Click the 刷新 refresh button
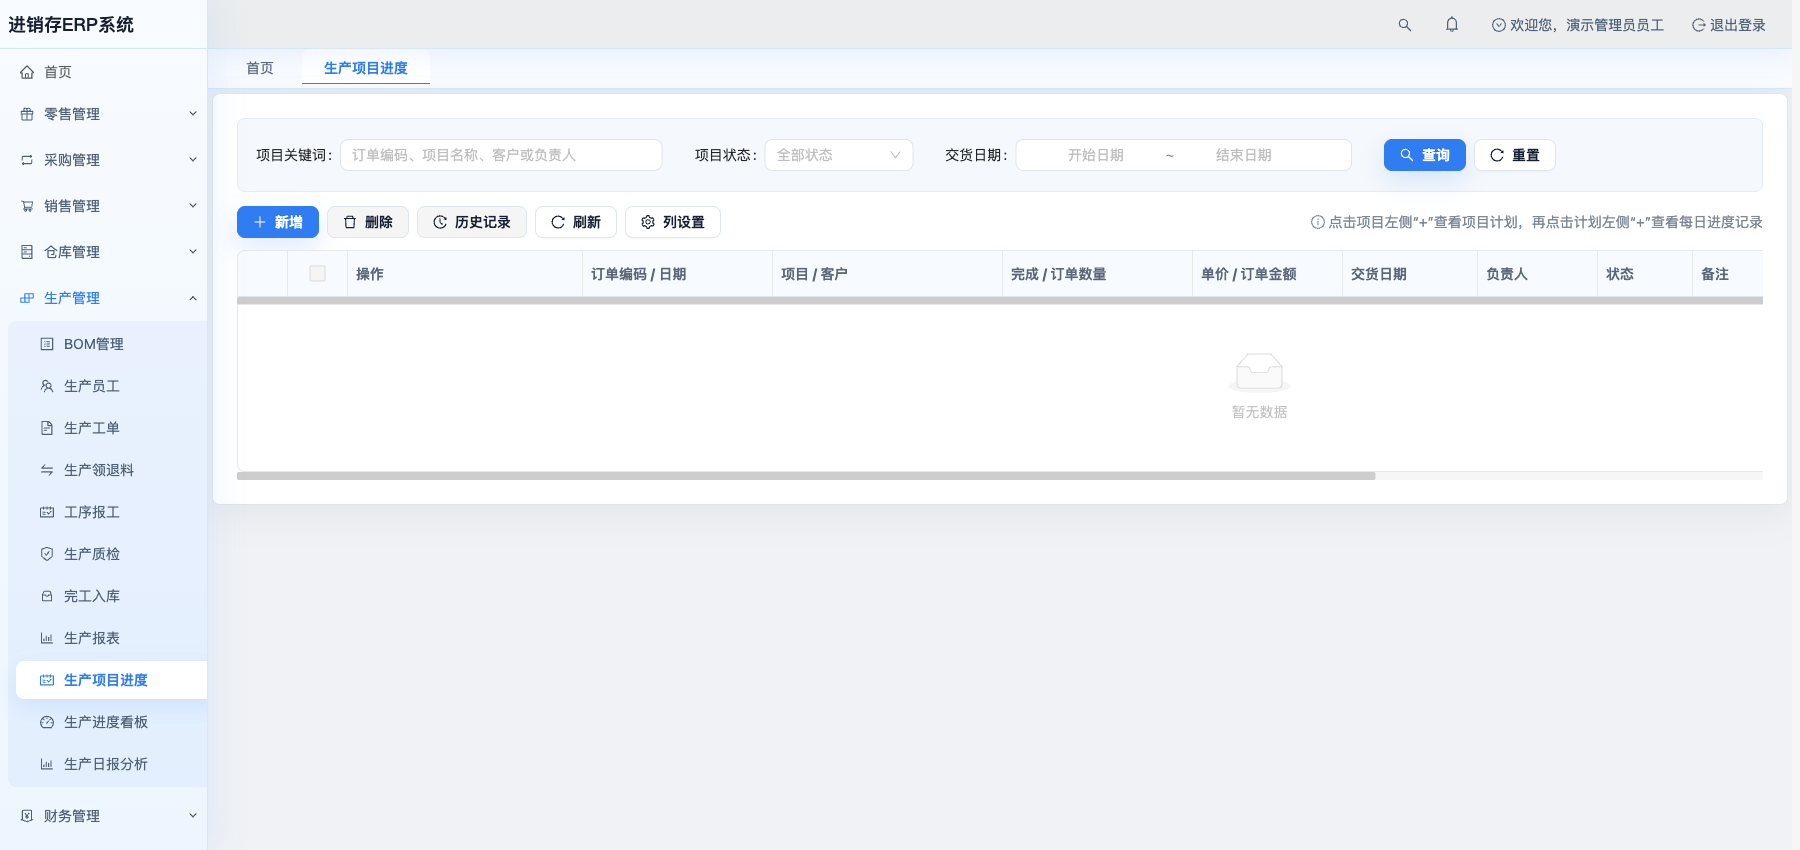Viewport: 1800px width, 850px height. click(576, 222)
